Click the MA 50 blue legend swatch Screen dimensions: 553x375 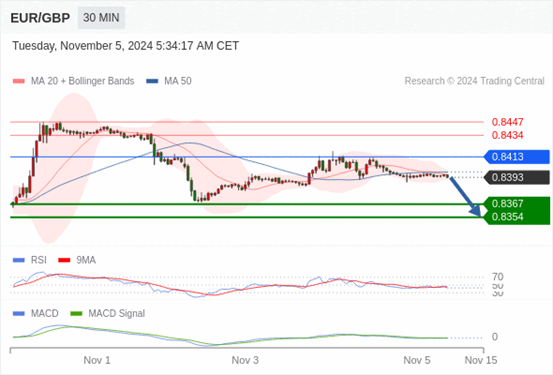(152, 81)
